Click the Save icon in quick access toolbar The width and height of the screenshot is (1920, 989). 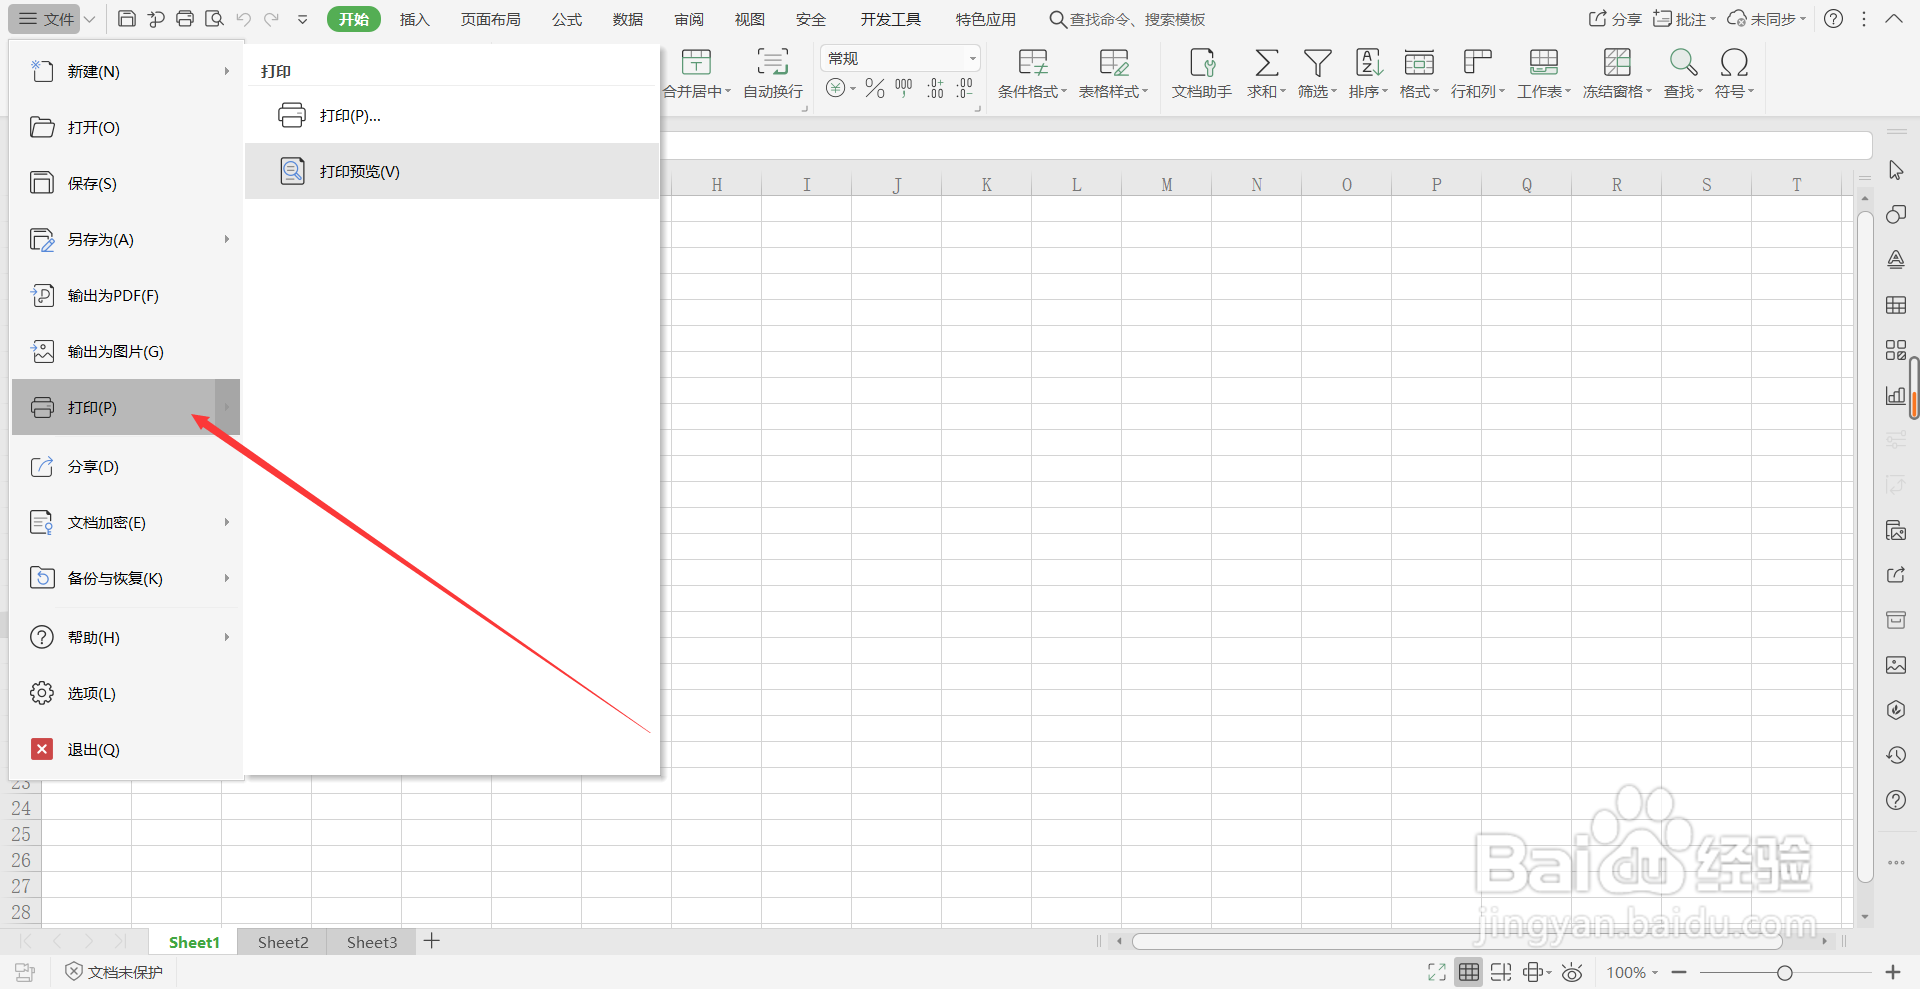pos(127,19)
